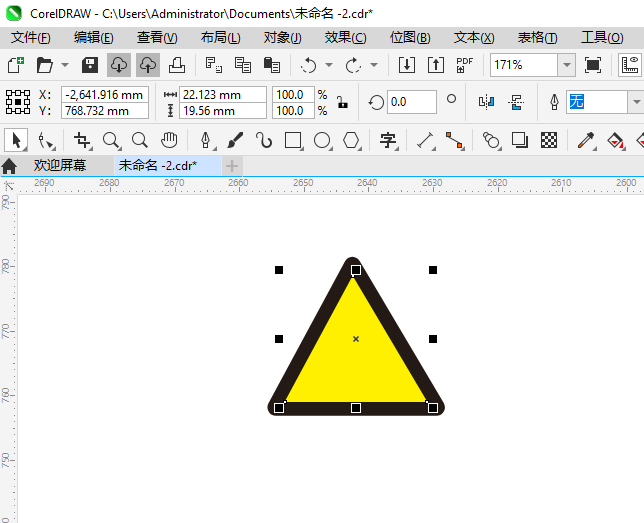Open the redo history dropdown arrow
The width and height of the screenshot is (644, 523).
coord(374,65)
